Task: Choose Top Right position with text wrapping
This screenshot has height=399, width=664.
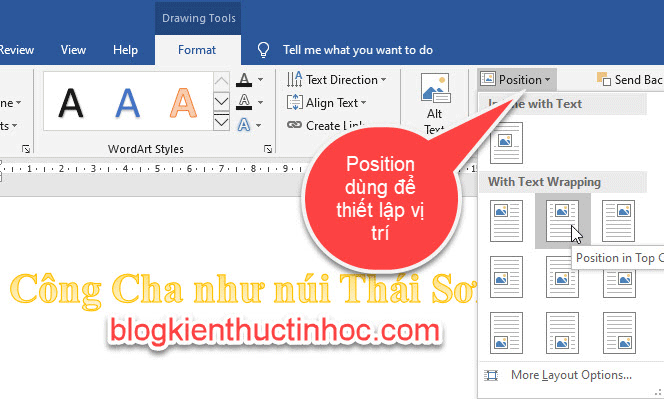Action: point(618,221)
